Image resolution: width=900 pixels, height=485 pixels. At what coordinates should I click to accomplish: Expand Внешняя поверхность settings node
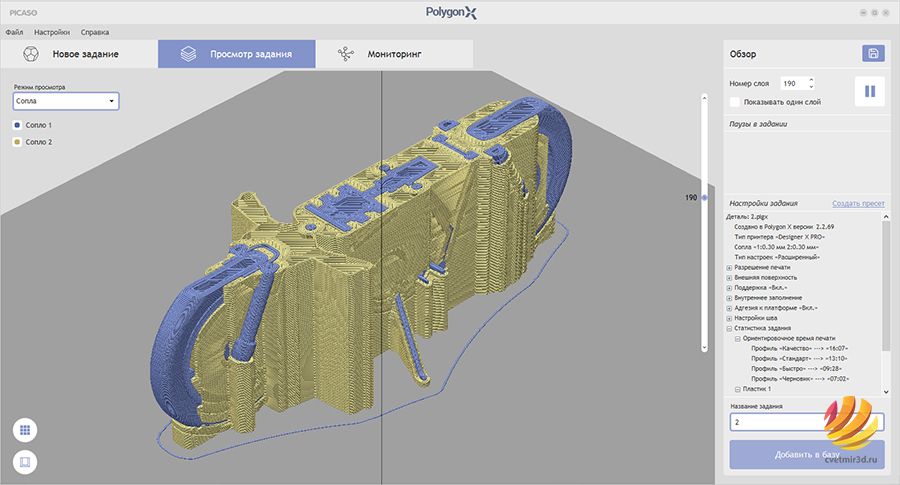click(730, 278)
